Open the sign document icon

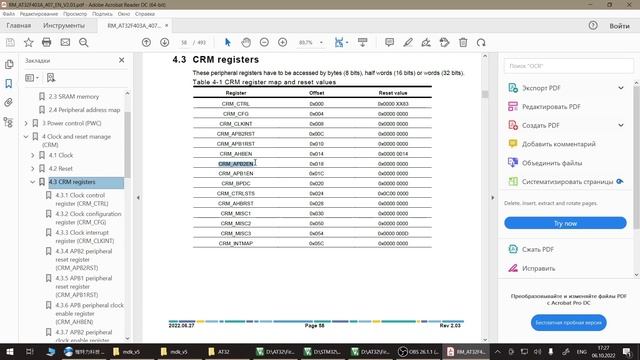[x=426, y=42]
